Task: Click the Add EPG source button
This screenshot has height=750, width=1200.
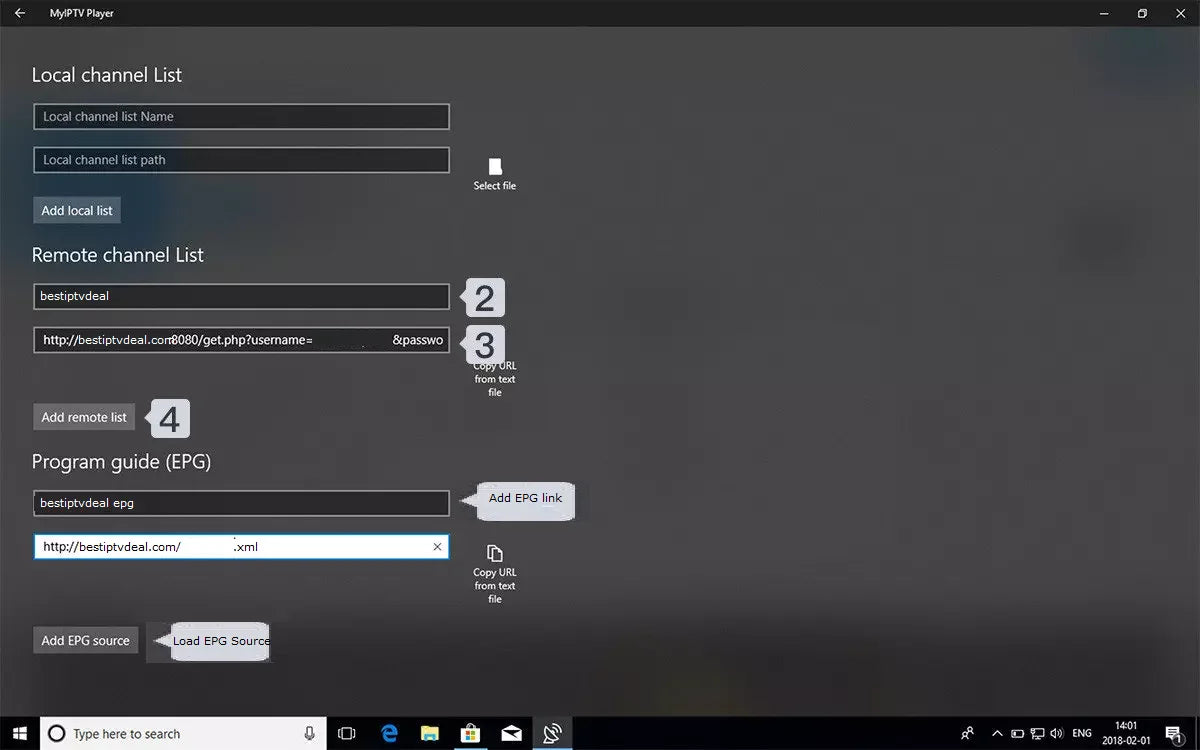Action: coord(85,640)
